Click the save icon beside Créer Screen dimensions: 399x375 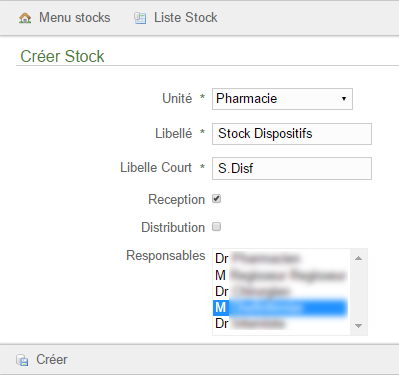tap(22, 360)
